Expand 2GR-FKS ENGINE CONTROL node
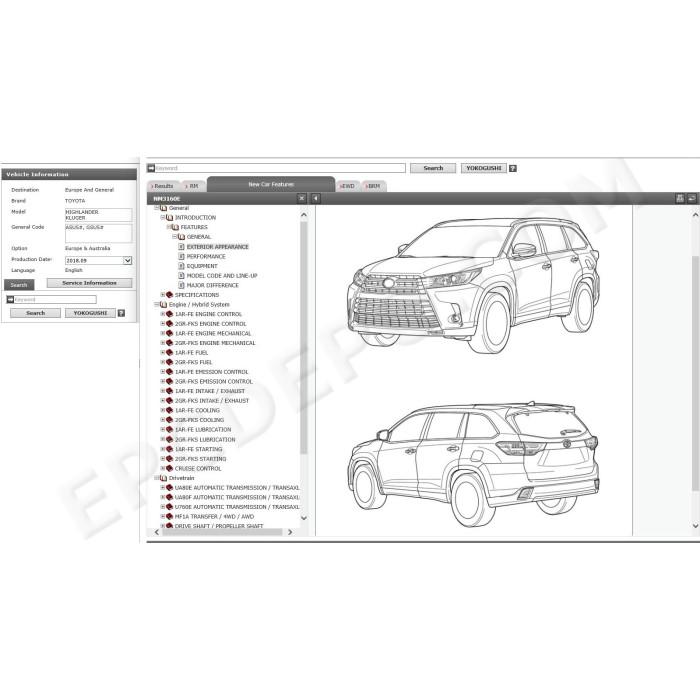This screenshot has width=700, height=700. (162, 324)
